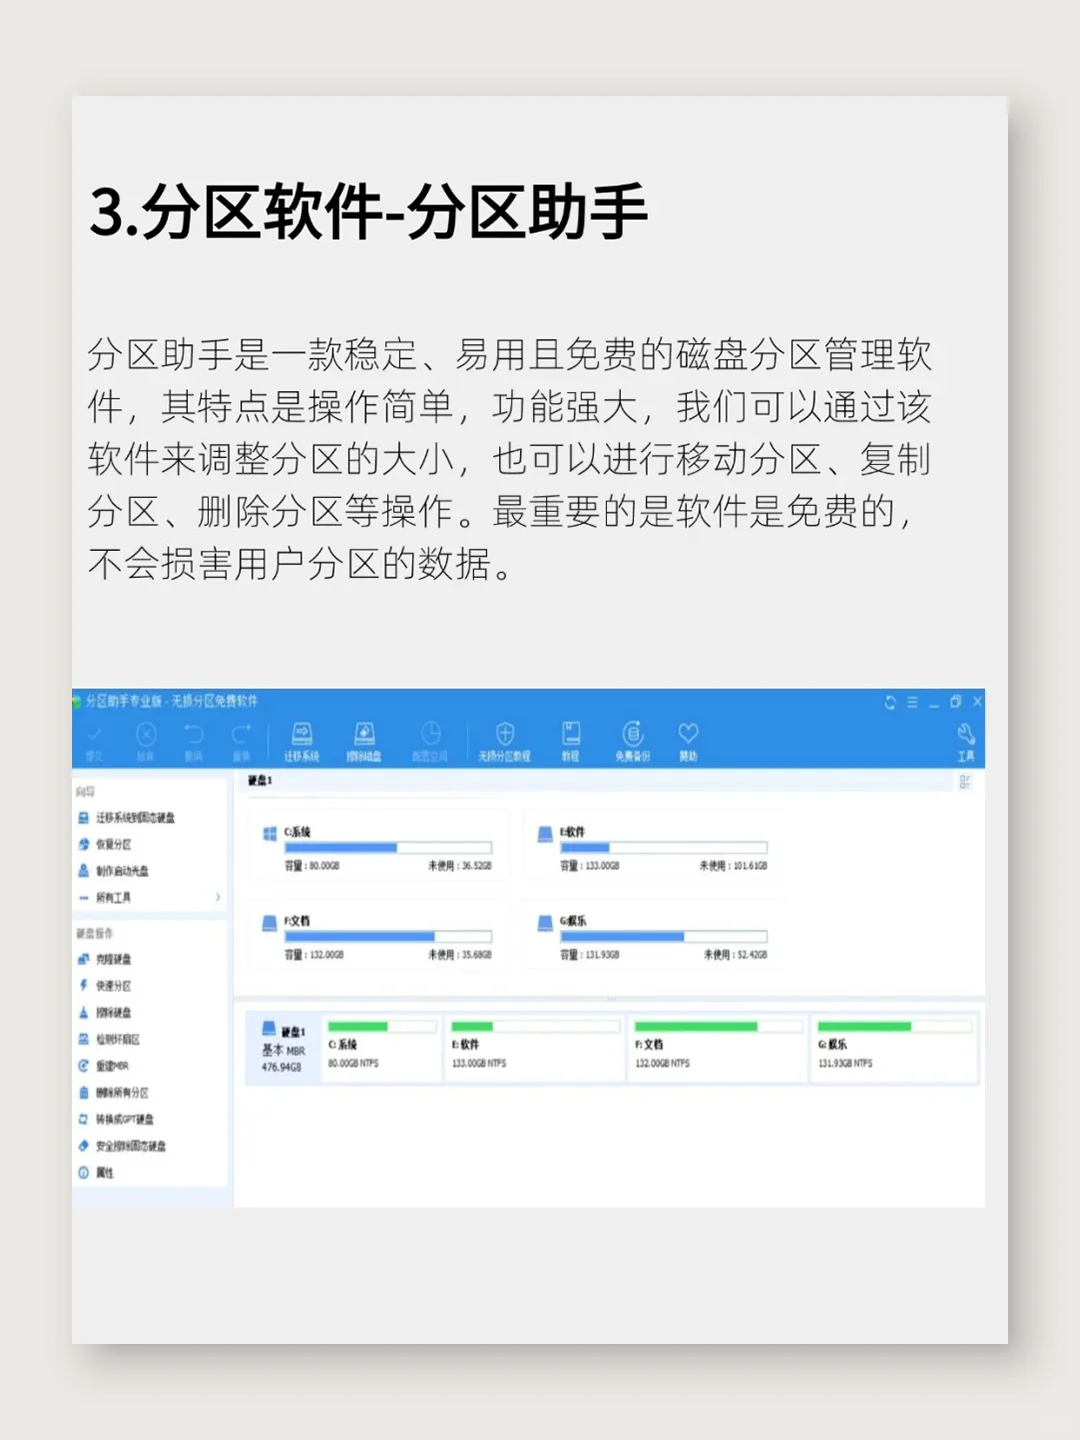Select the G:娱乐 partition in bottom disk bar
Viewport: 1080px width, 1440px height.
click(x=895, y=1045)
